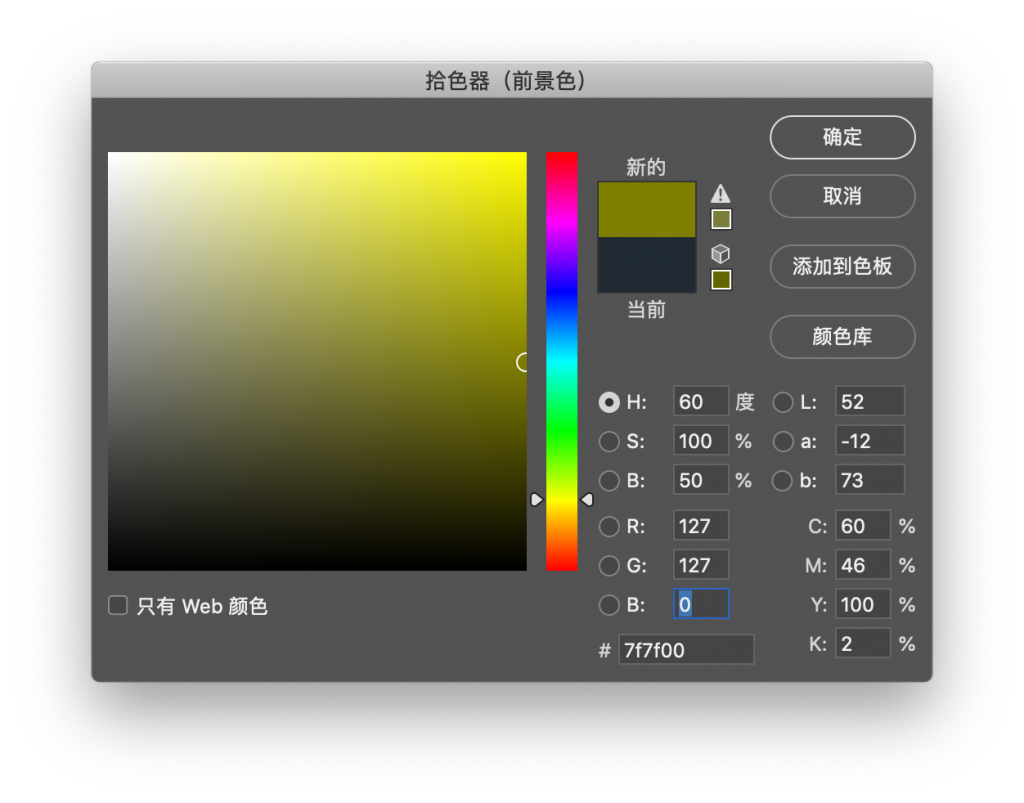Viewport: 1024px width, 803px height.
Task: Open the 颜色库 color libraries
Action: (842, 337)
